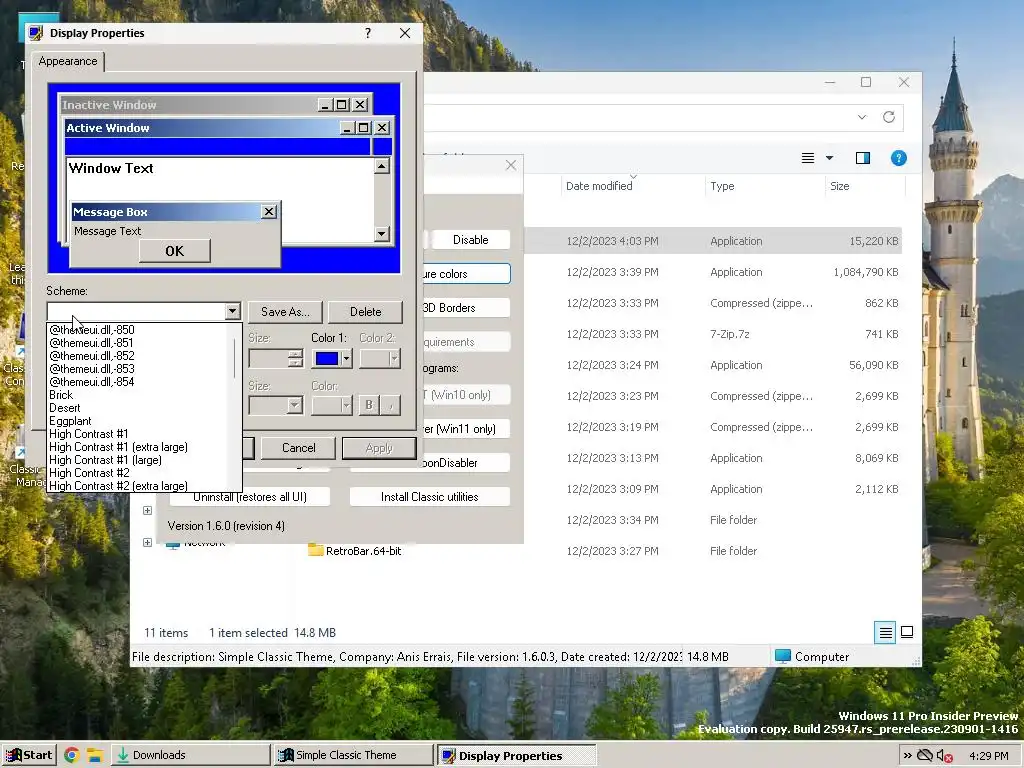Open File Explorer quick launch icon

(95, 756)
